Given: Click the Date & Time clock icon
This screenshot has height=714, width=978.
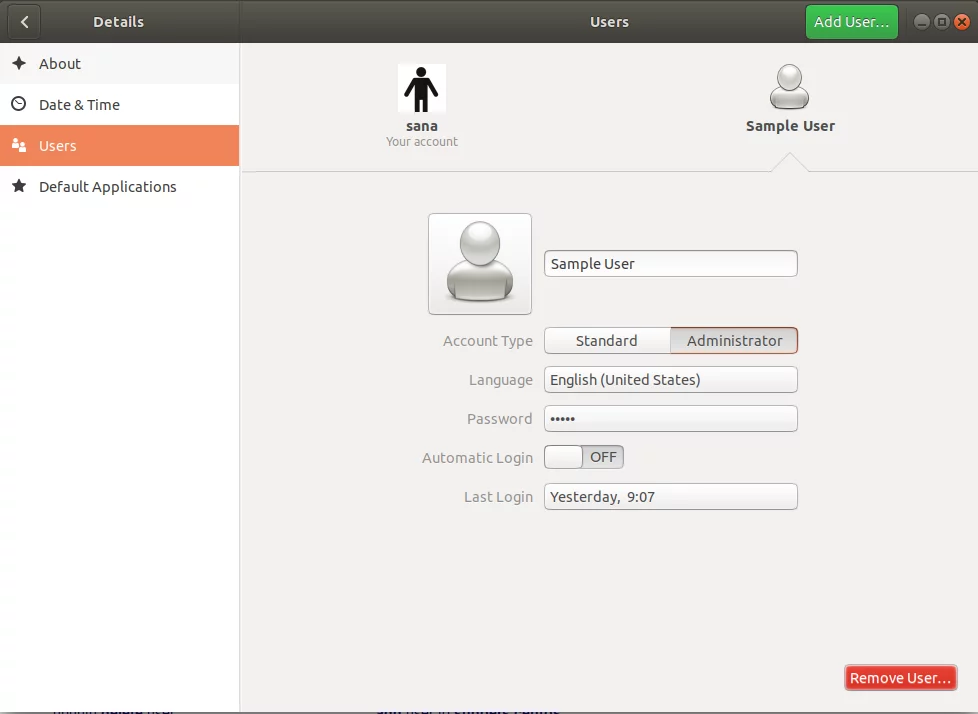Looking at the screenshot, I should 19,104.
